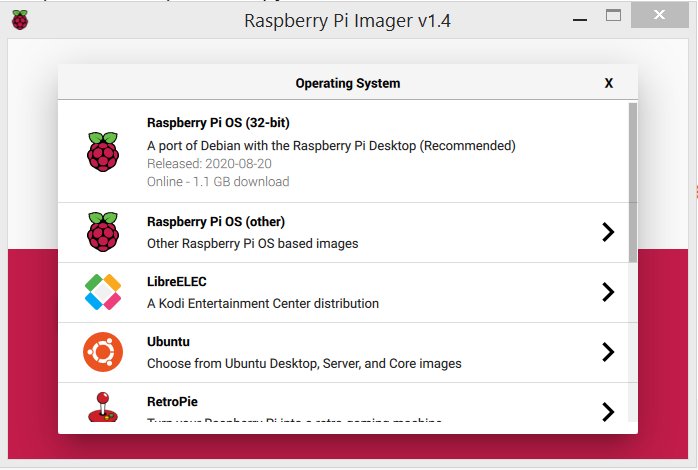Click 'Choose from Ubuntu Desktop, Server, and Core images'
This screenshot has width=698, height=470.
(x=304, y=364)
